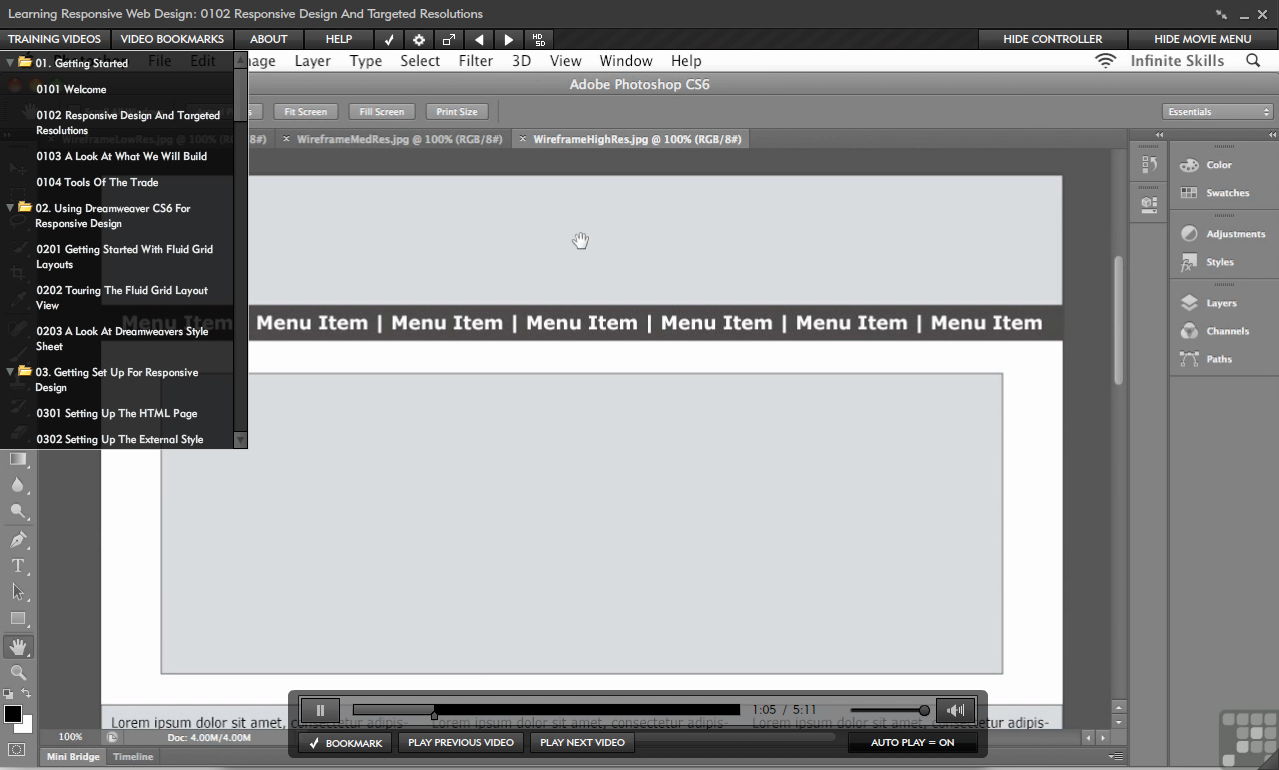Collapse 03. Getting Set Up folder
Image resolution: width=1279 pixels, height=770 pixels.
coord(10,372)
